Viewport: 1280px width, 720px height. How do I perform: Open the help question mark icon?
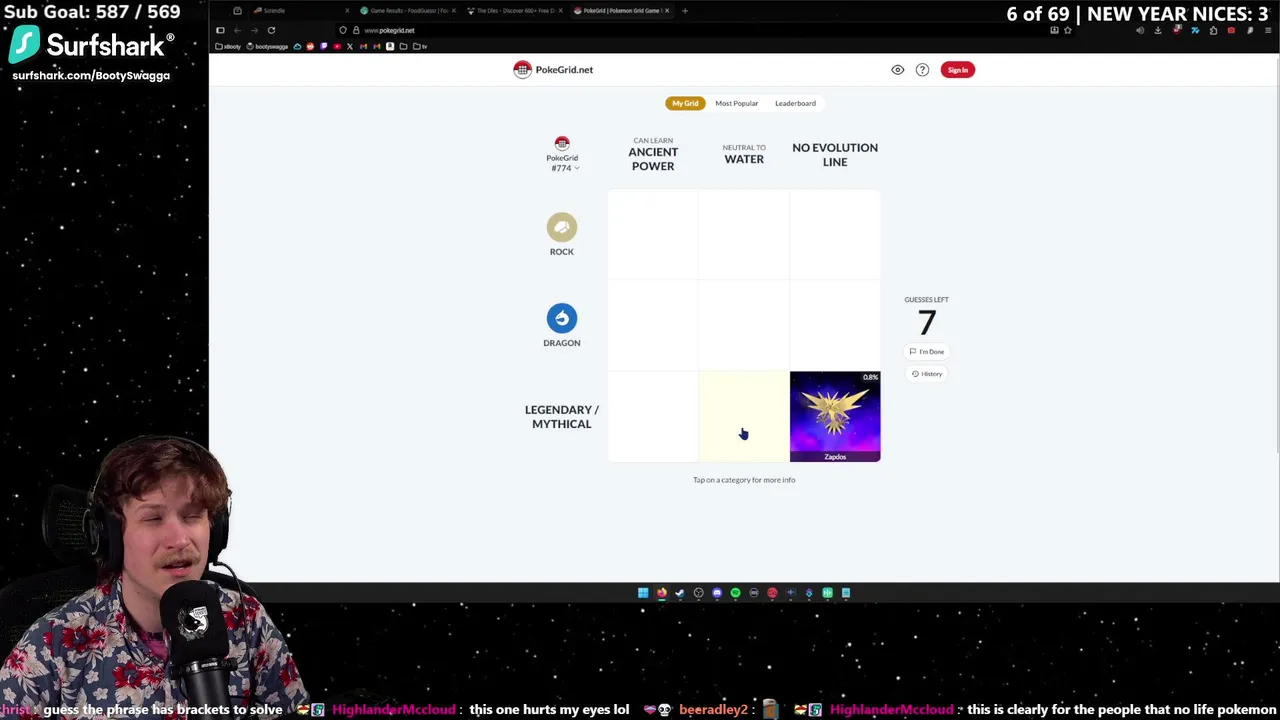click(x=922, y=70)
